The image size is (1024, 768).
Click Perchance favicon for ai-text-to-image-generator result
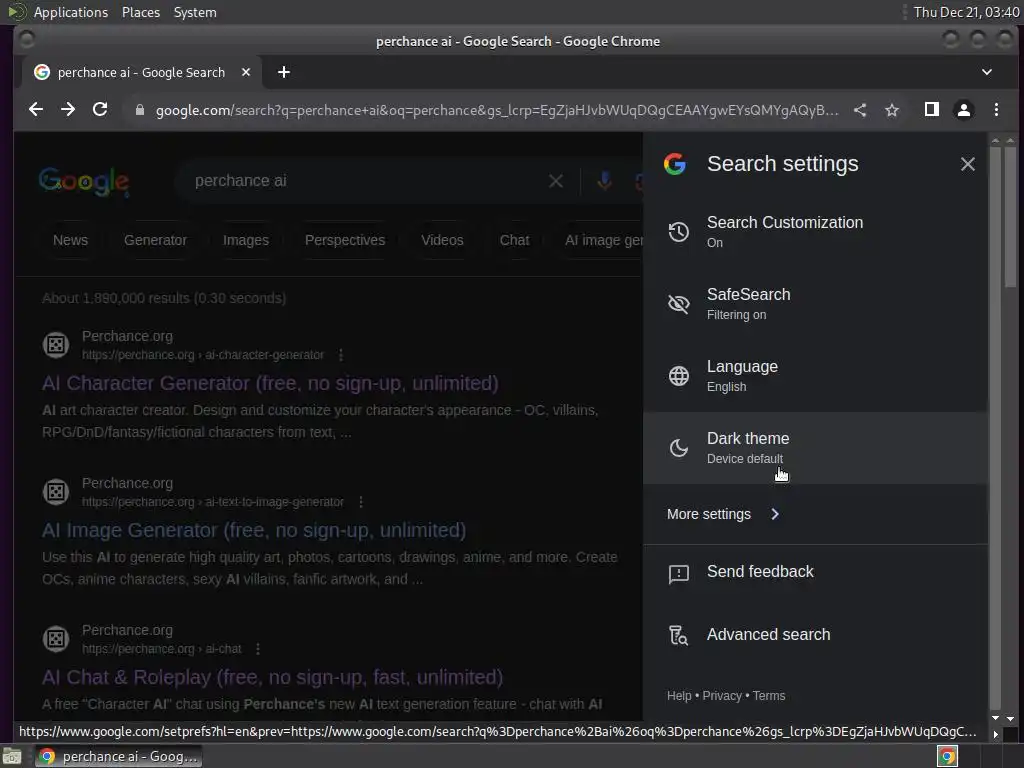(x=56, y=492)
